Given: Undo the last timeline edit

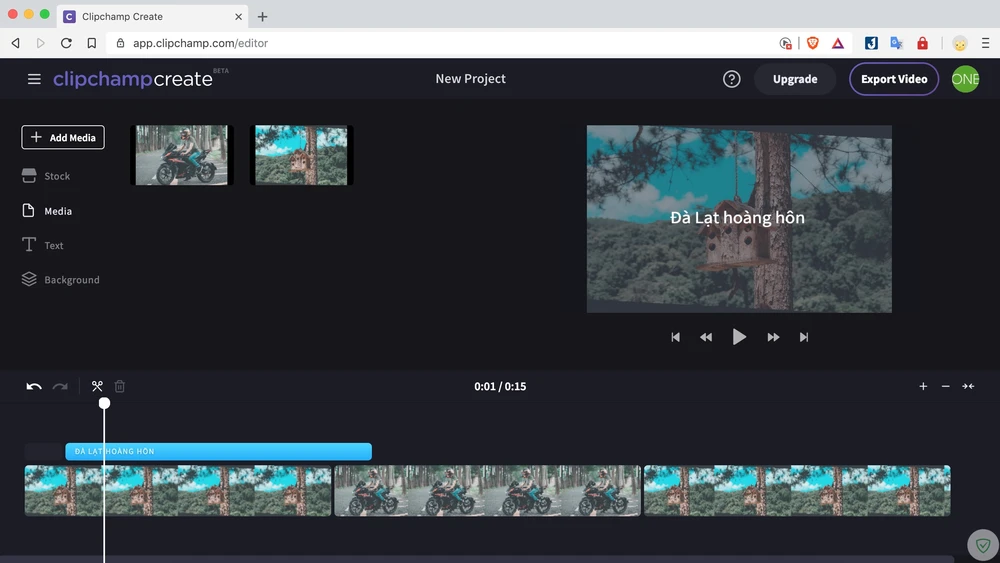Looking at the screenshot, I should (34, 387).
